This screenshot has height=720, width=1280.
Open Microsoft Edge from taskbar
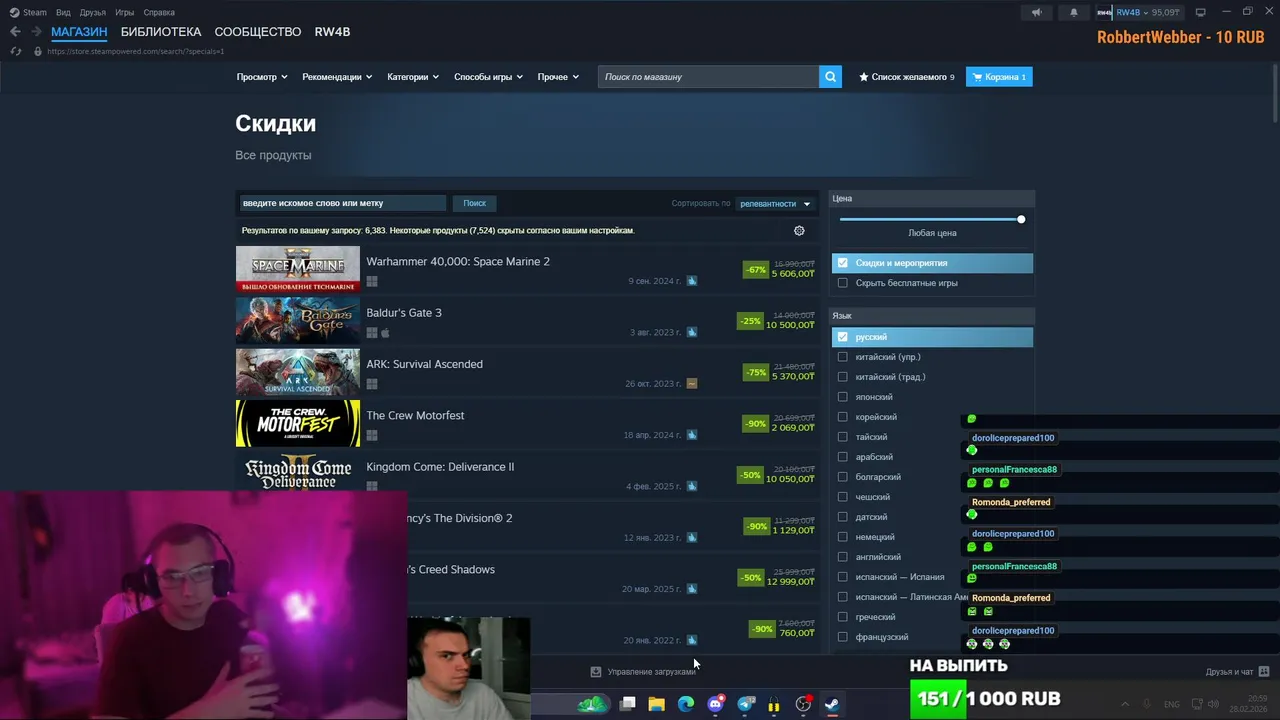pyautogui.click(x=686, y=704)
